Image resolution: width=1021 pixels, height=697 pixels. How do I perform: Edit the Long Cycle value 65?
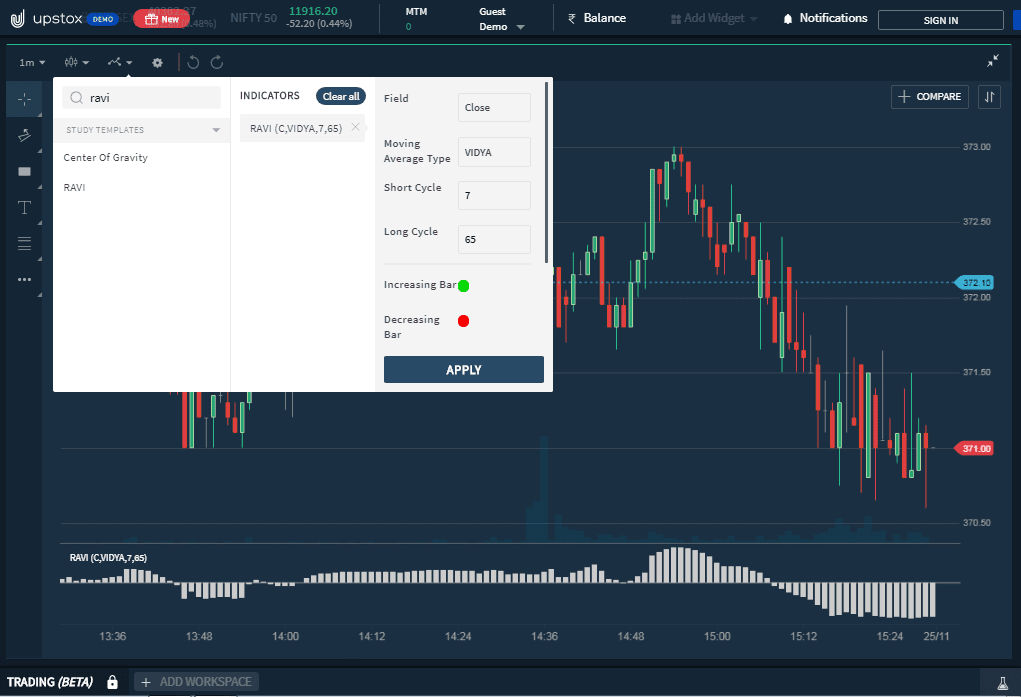[x=494, y=239]
